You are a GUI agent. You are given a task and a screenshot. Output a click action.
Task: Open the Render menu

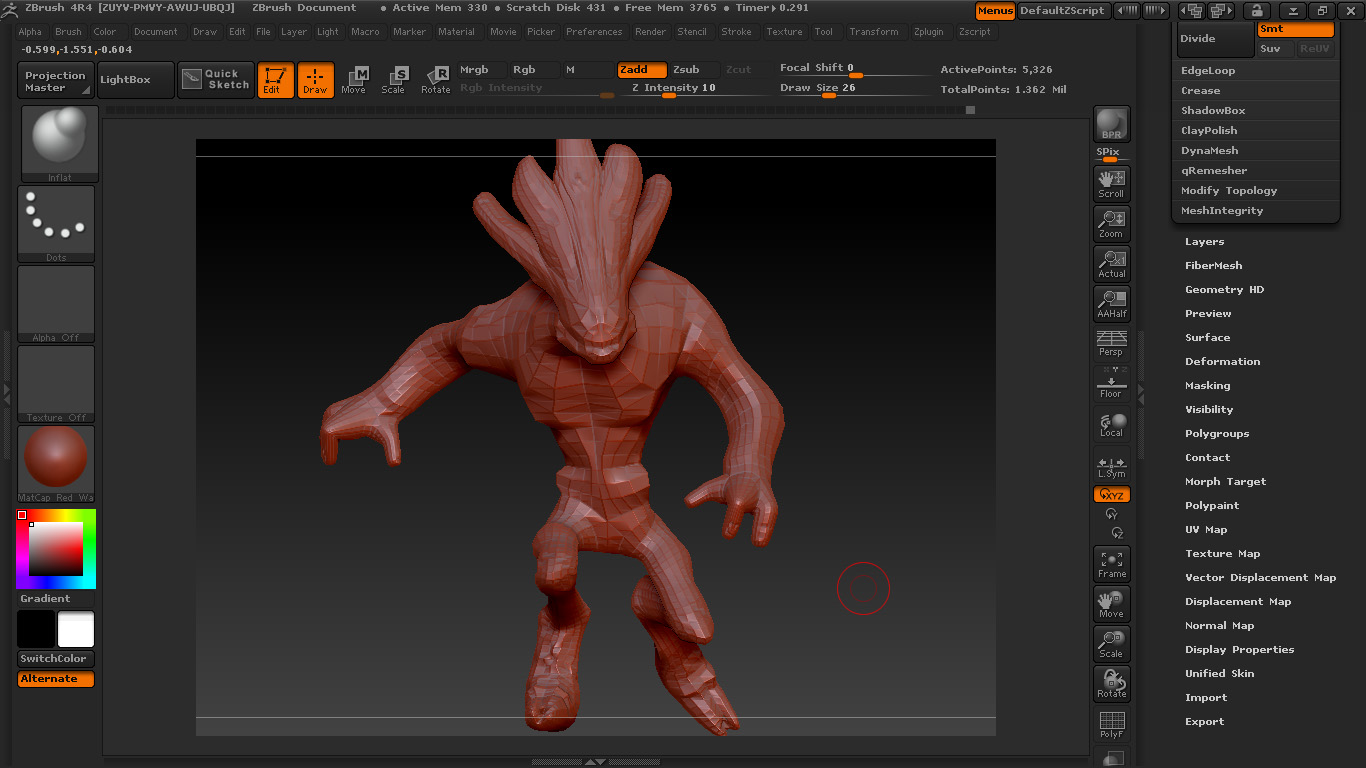point(650,32)
